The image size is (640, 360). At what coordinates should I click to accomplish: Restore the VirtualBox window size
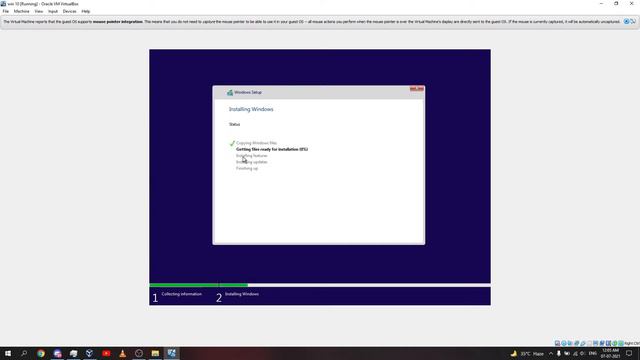[616, 3]
